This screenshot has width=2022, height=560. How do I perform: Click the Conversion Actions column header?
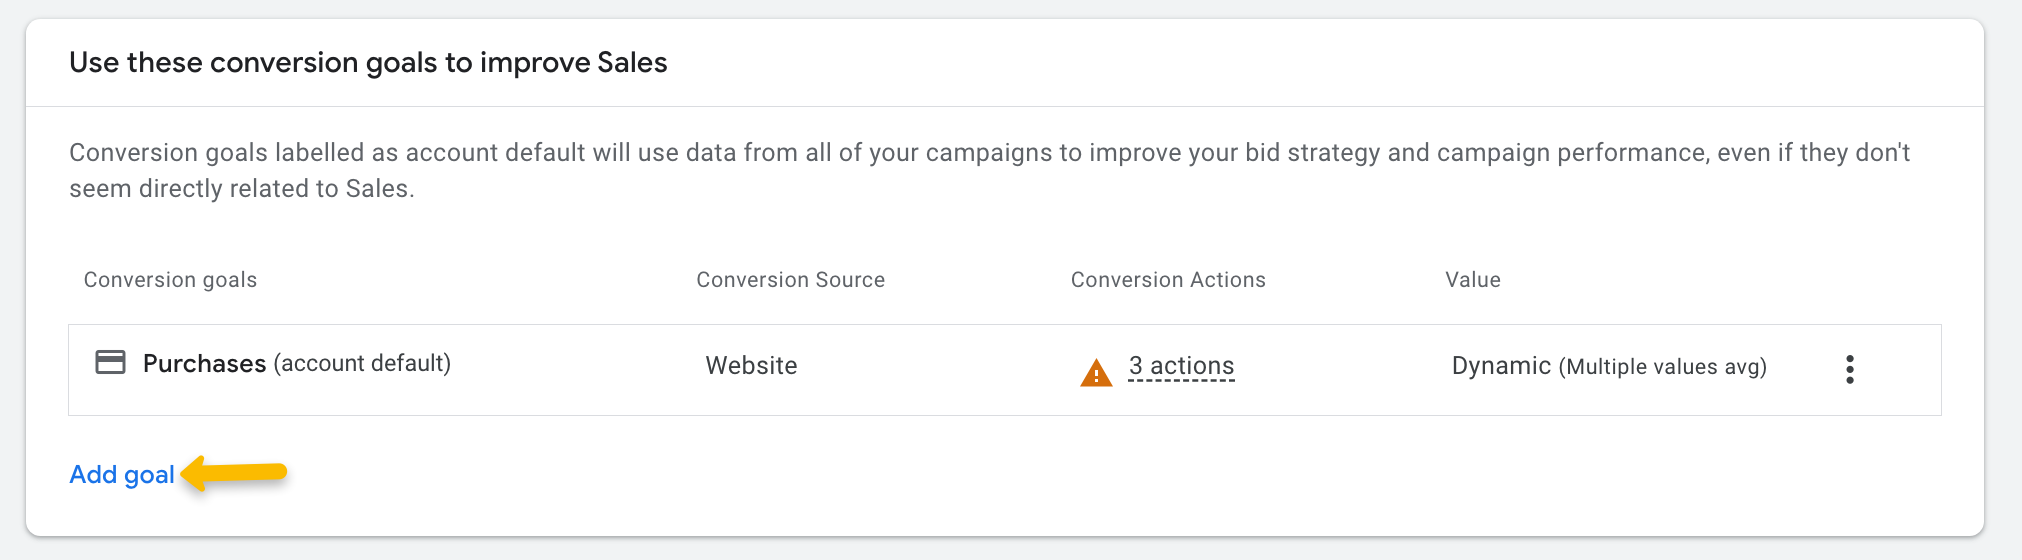point(1168,280)
